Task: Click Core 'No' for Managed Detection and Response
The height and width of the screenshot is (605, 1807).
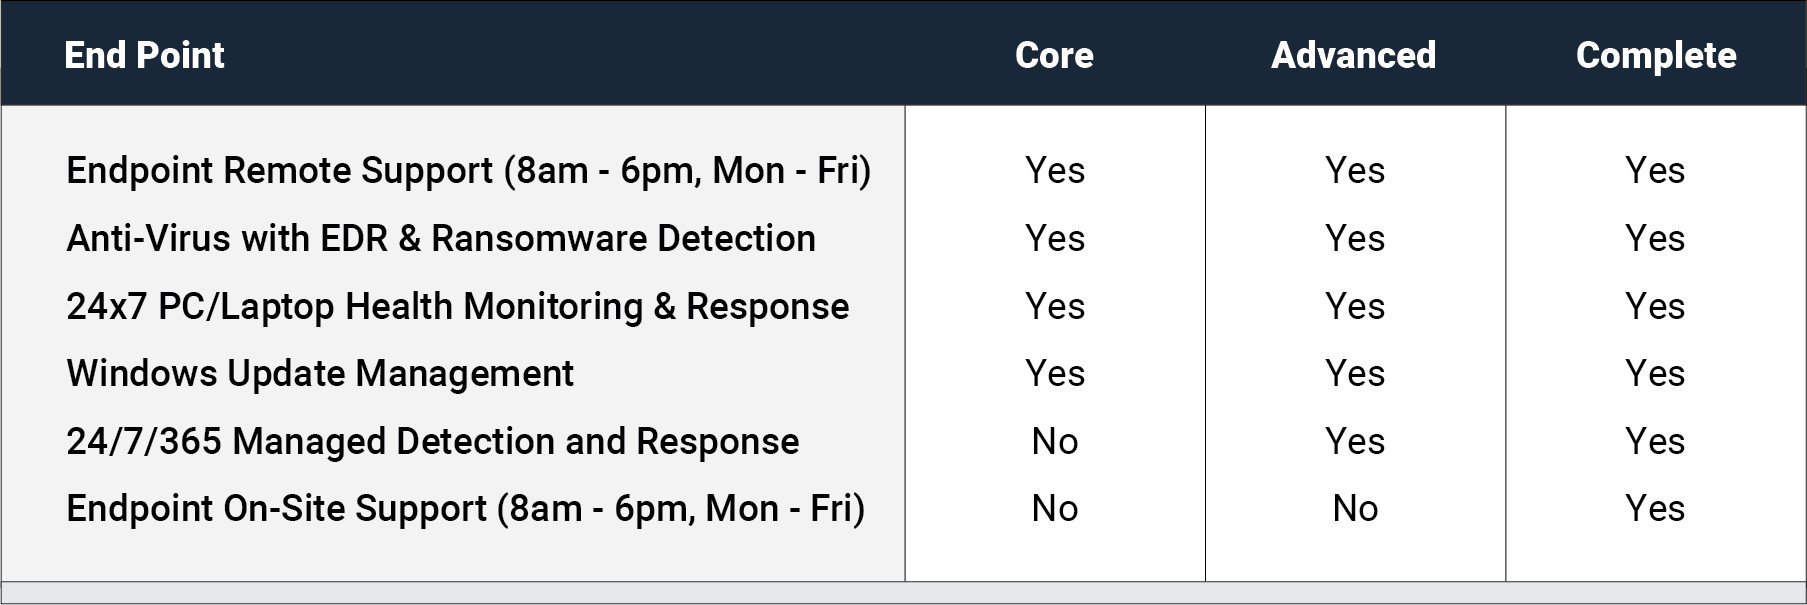Action: [x=1055, y=441]
